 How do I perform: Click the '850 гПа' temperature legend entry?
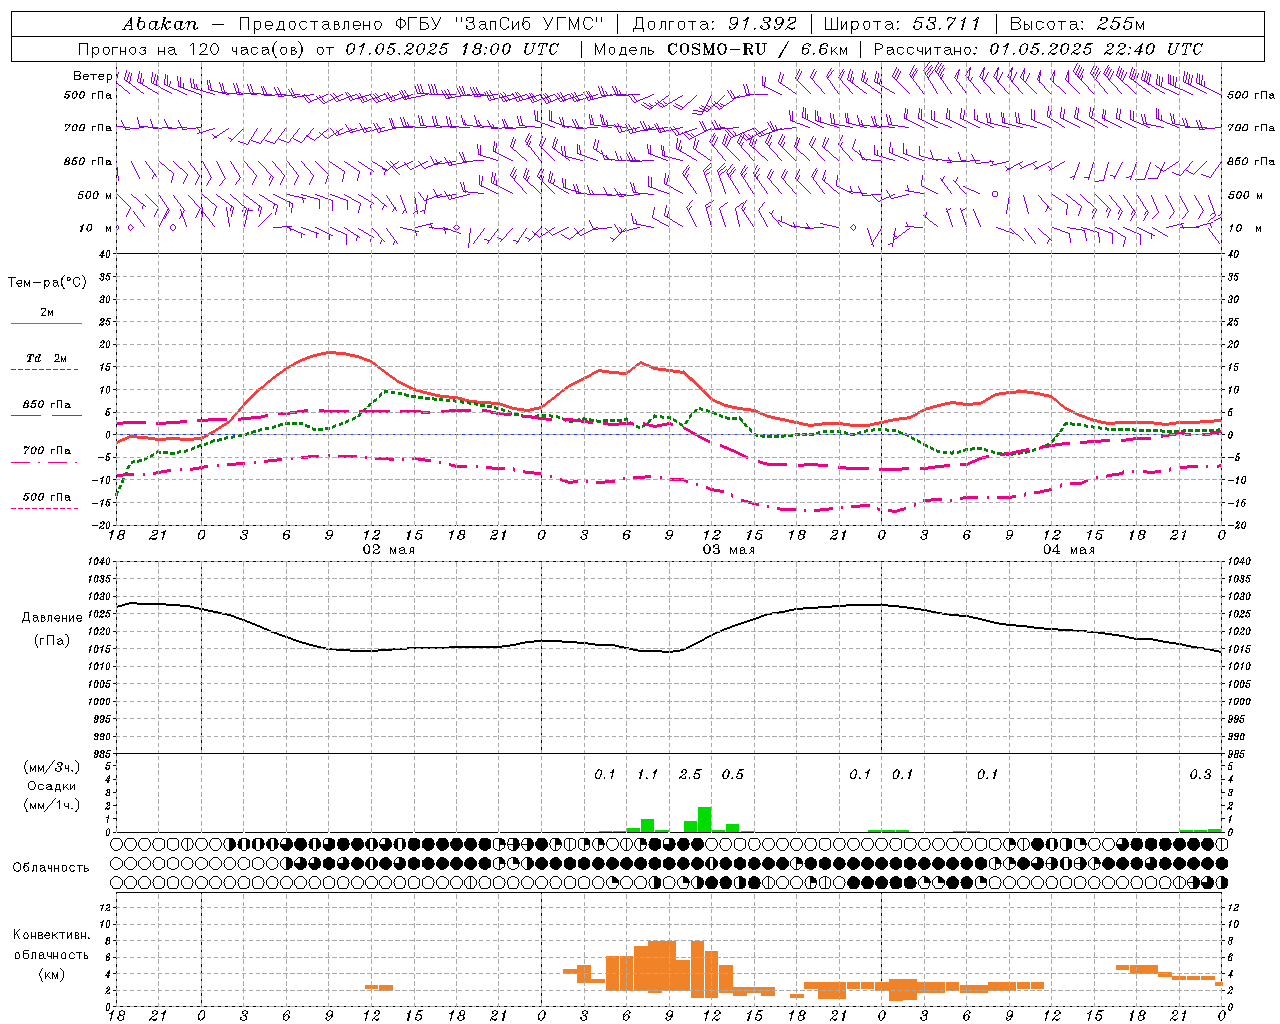click(47, 405)
